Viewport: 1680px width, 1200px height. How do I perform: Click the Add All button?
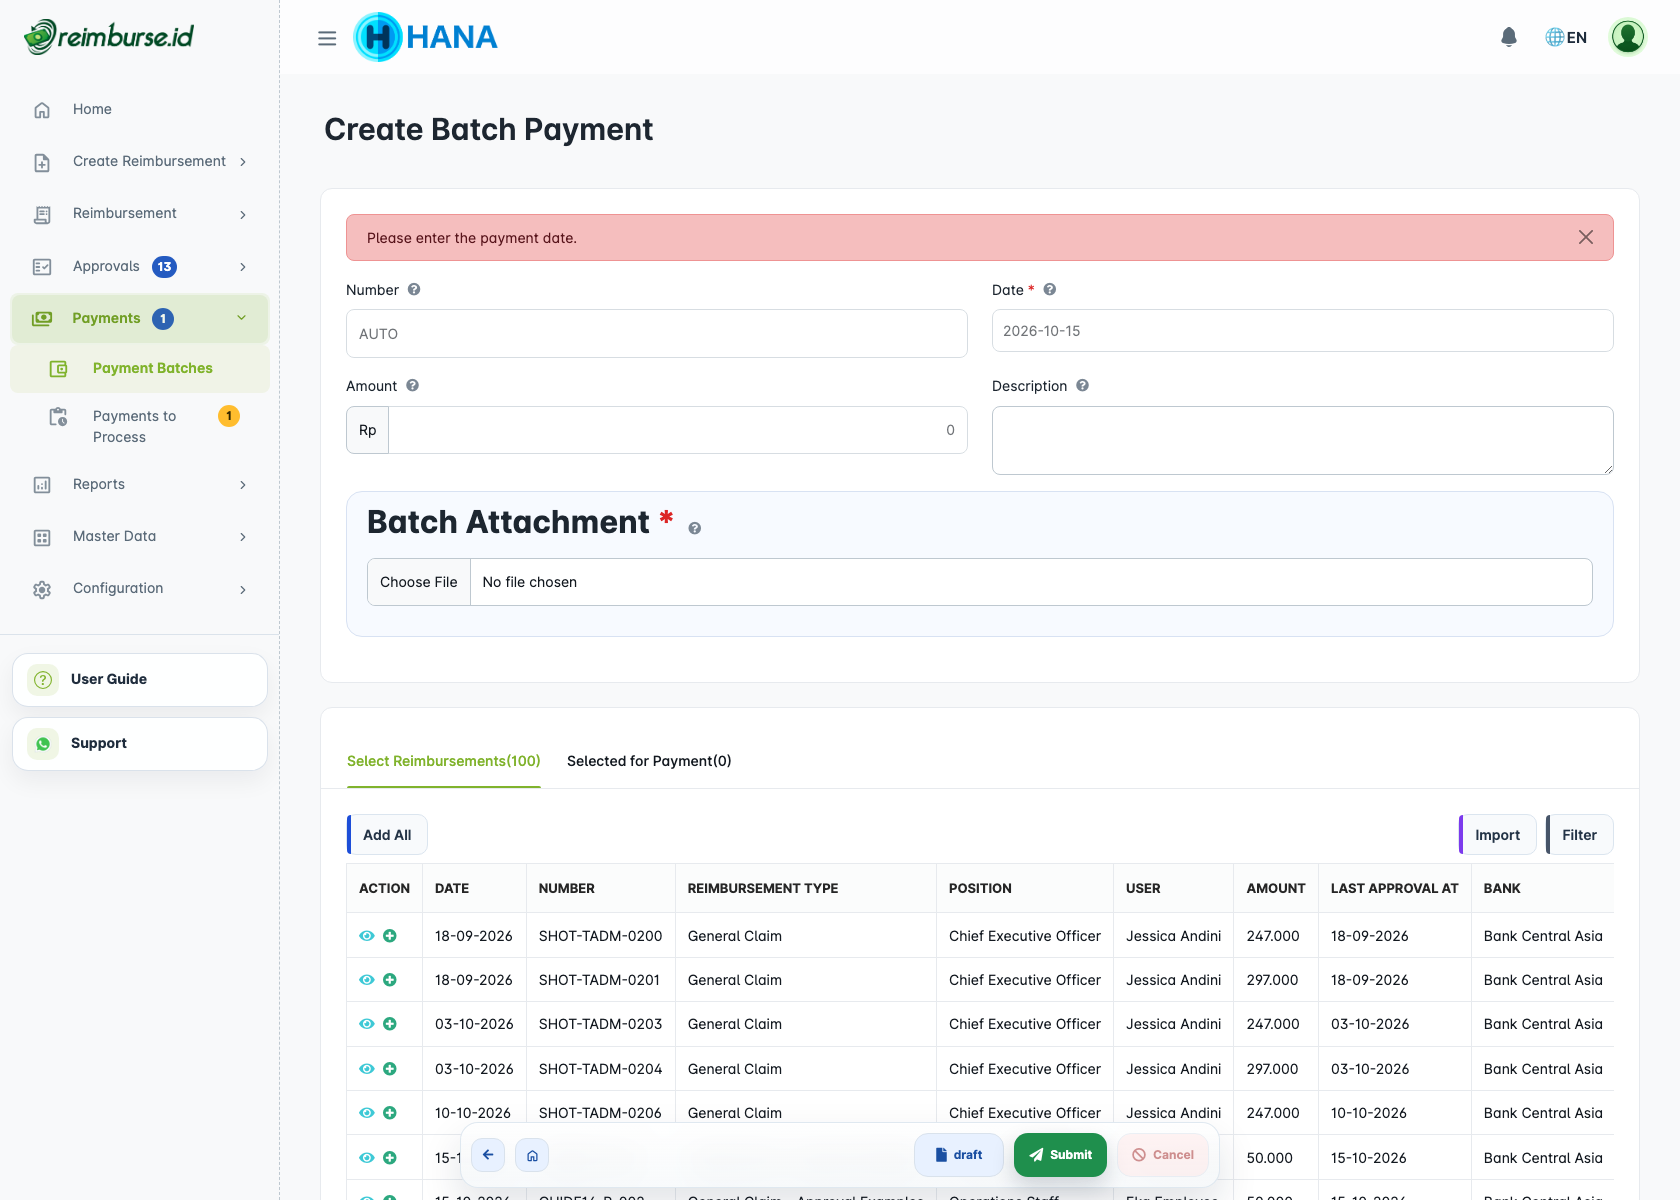[387, 835]
